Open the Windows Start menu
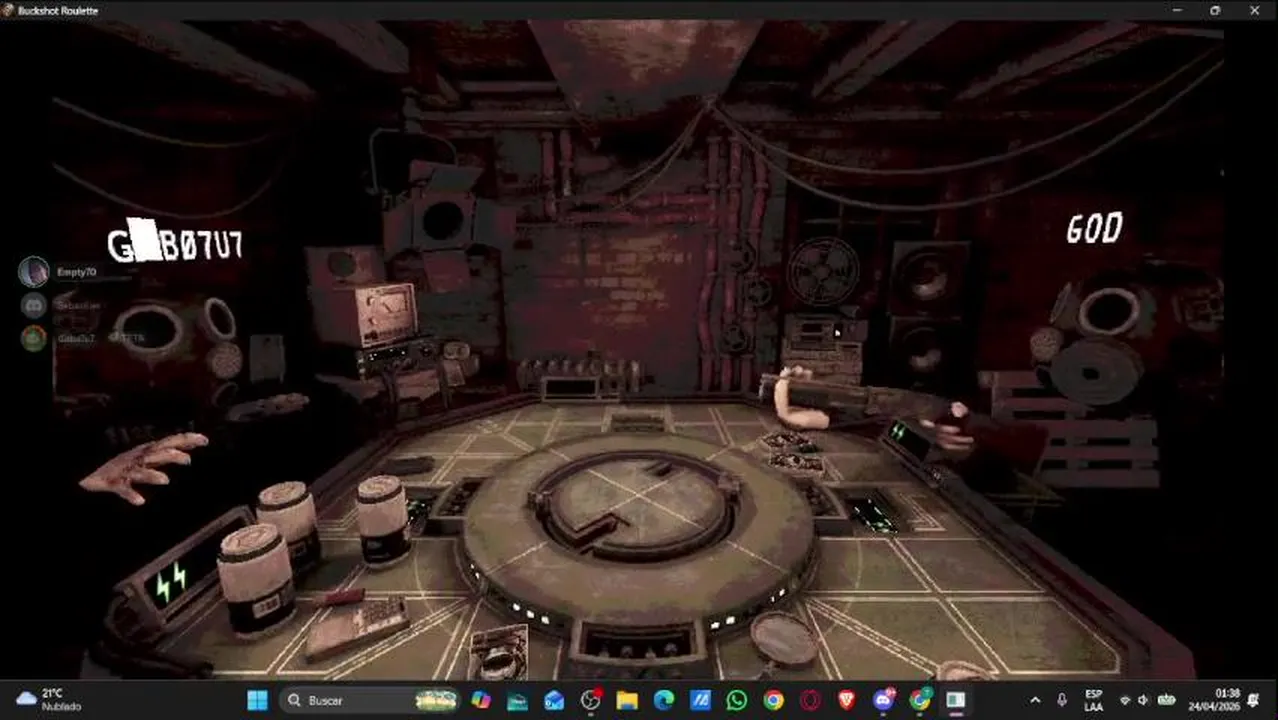The image size is (1278, 720). point(257,700)
